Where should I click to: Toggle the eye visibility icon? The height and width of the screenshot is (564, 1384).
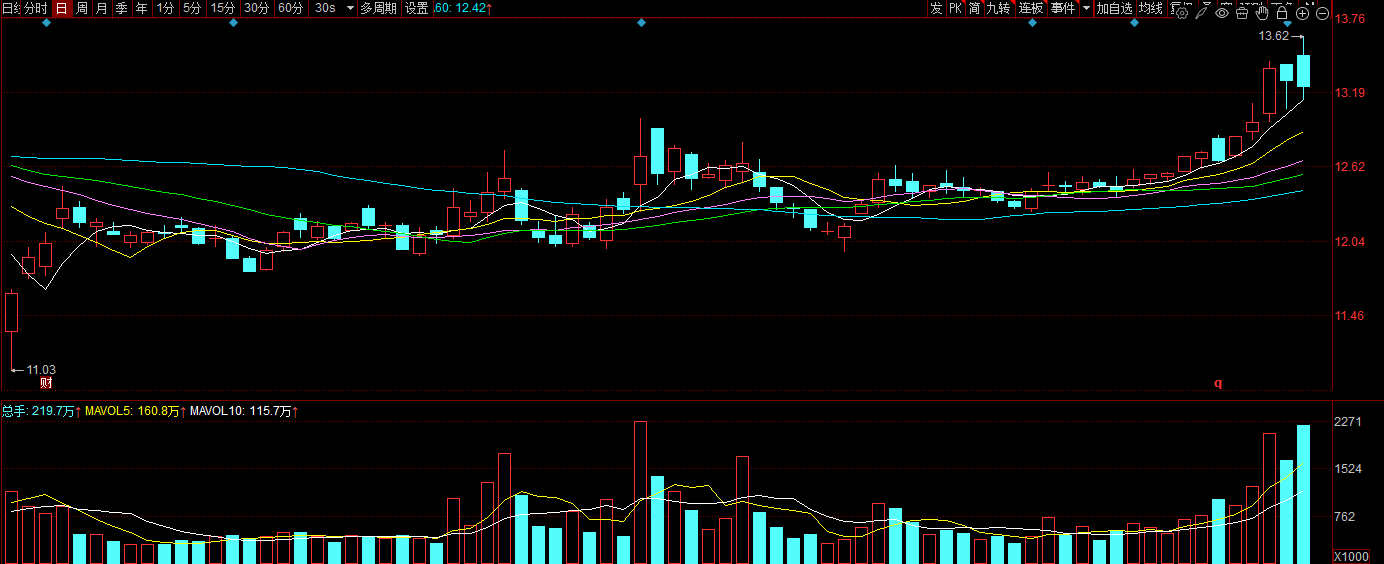pos(1222,13)
